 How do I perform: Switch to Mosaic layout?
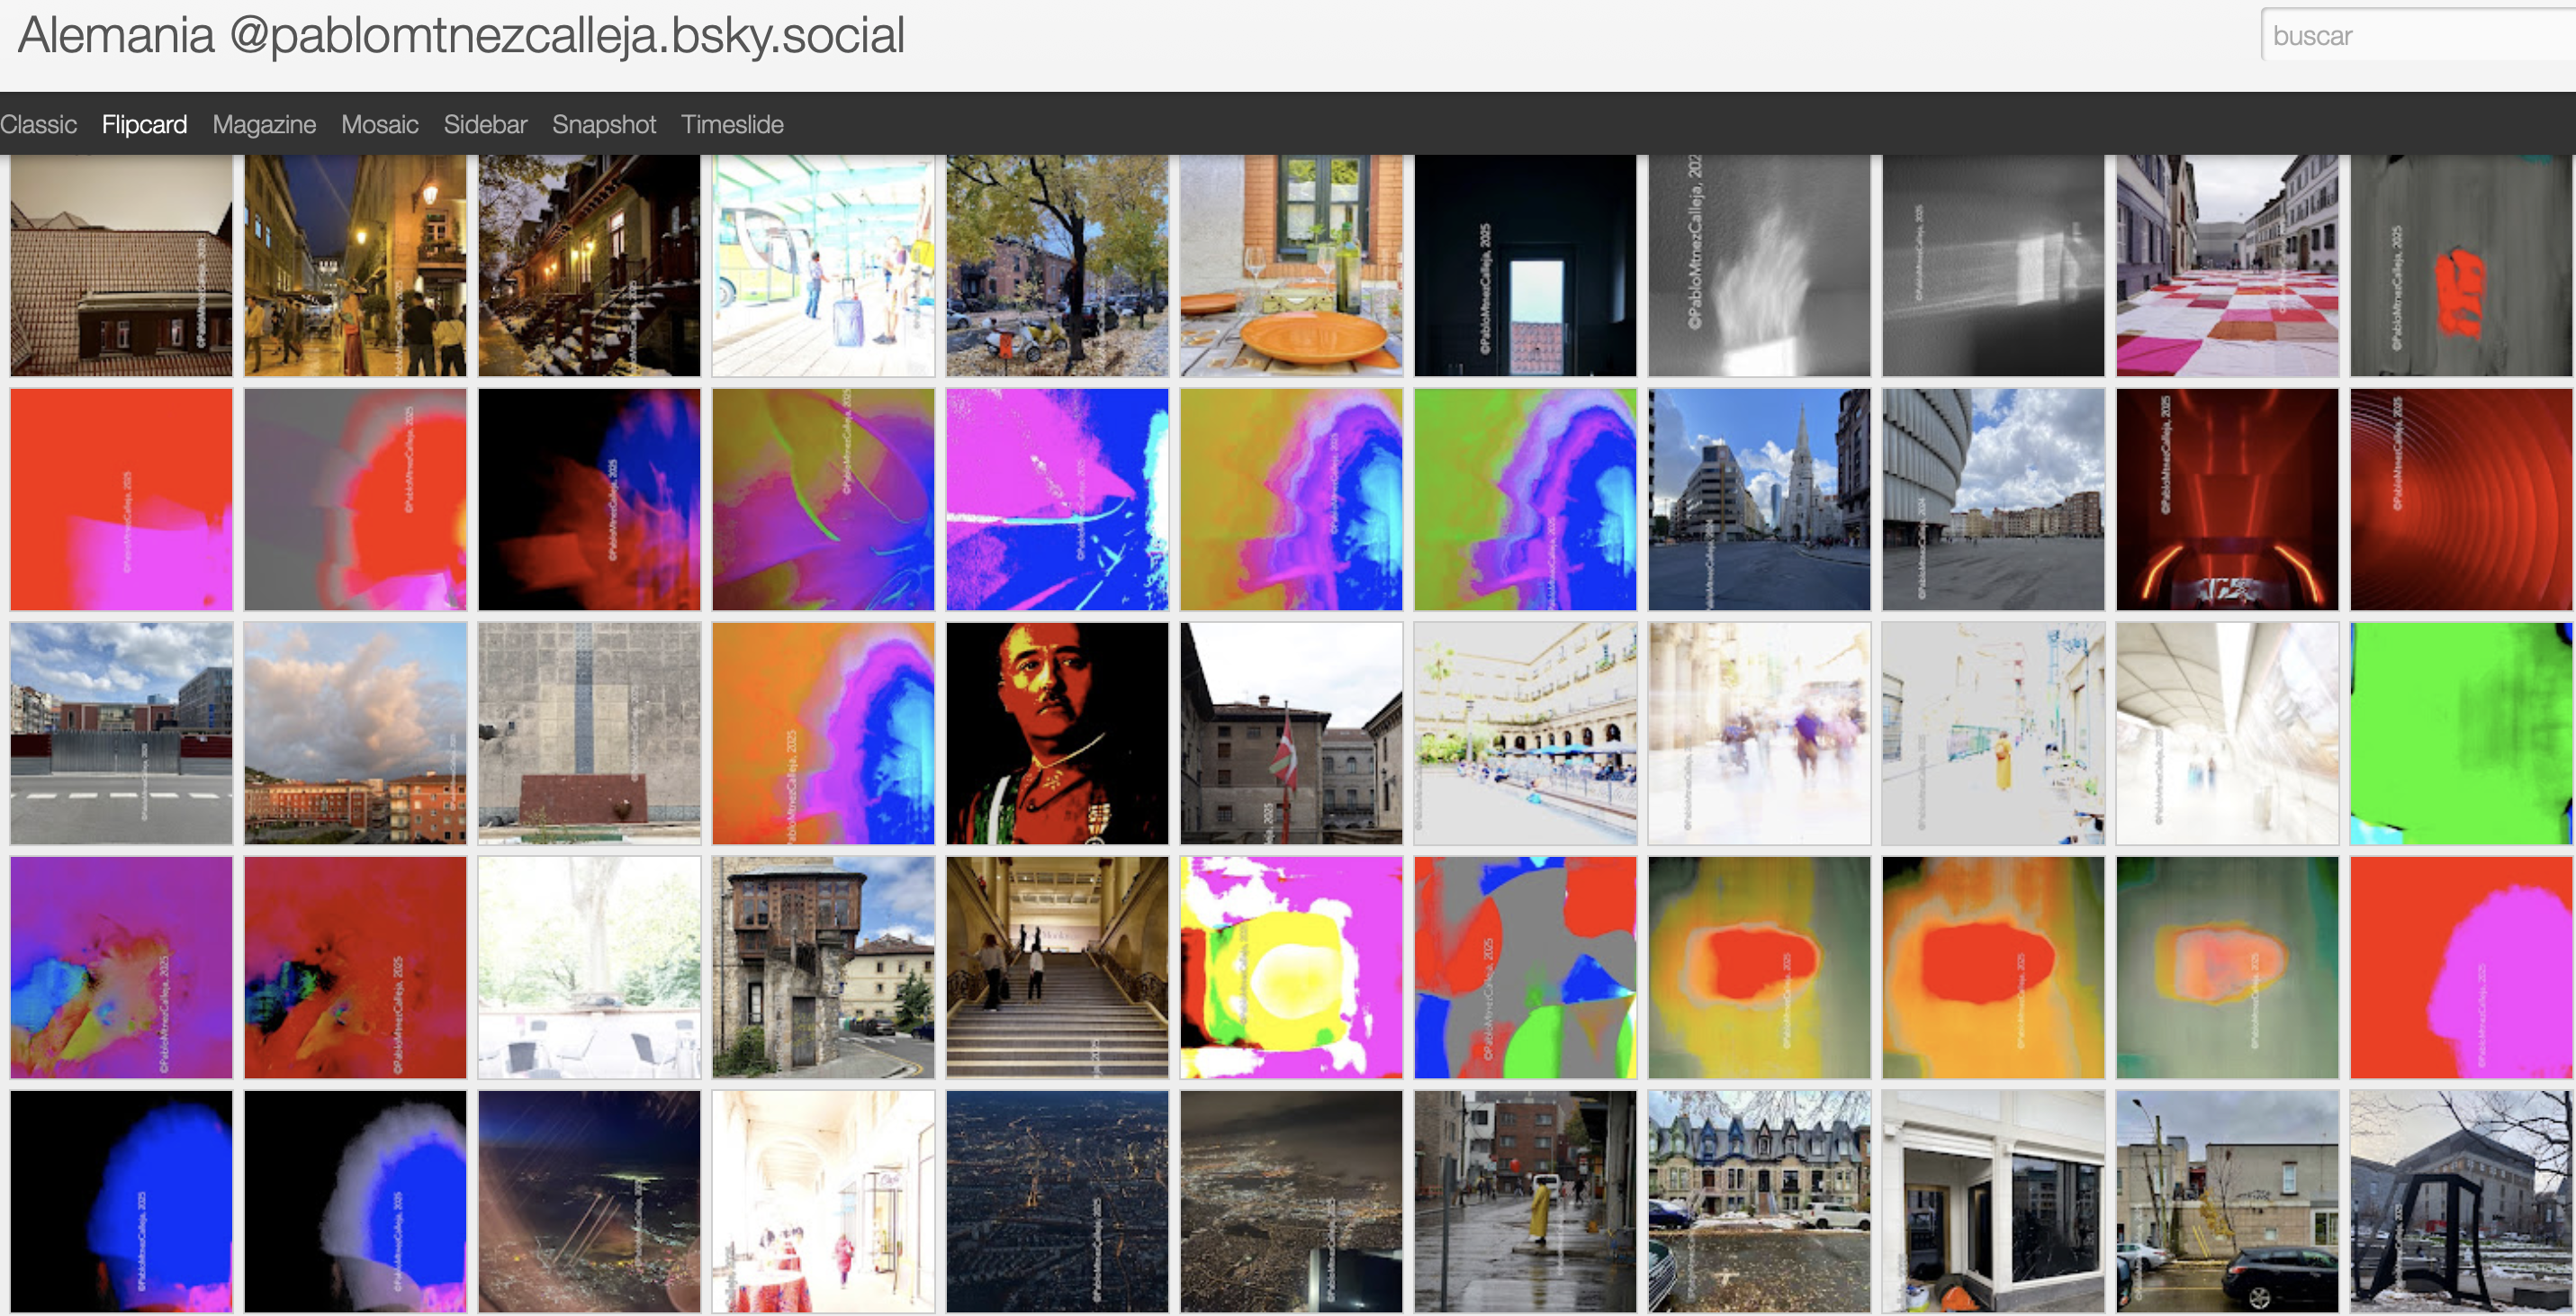pos(379,125)
